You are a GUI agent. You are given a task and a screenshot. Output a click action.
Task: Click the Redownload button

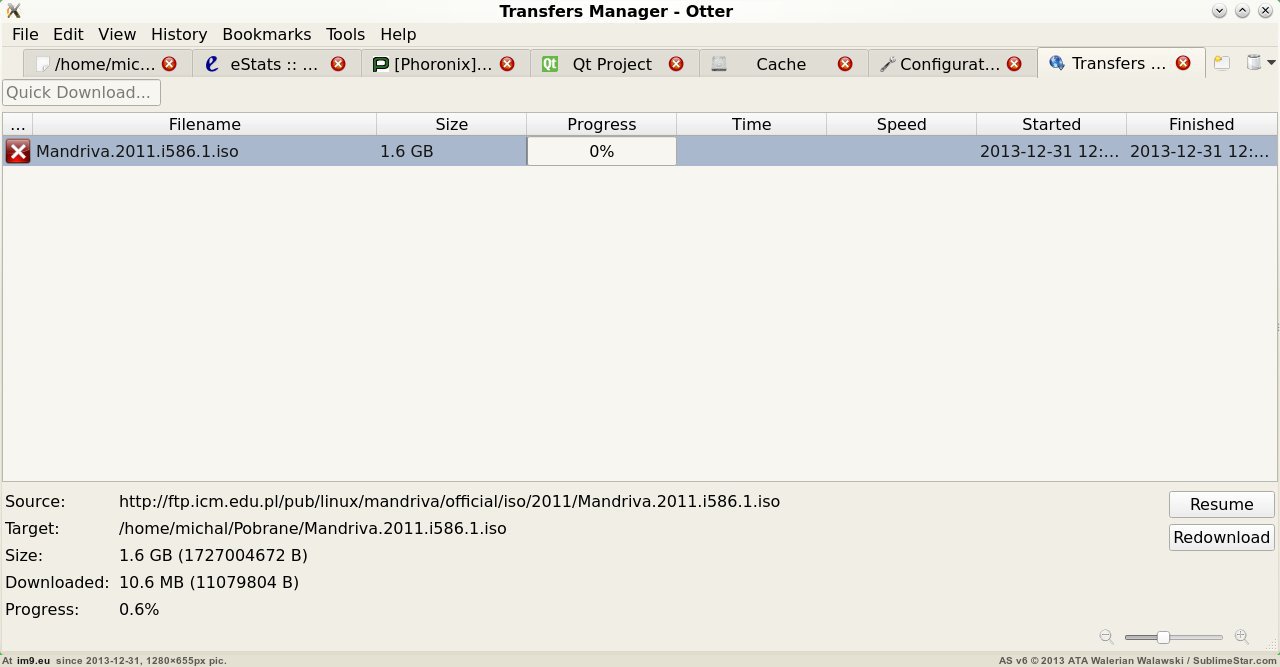1221,537
